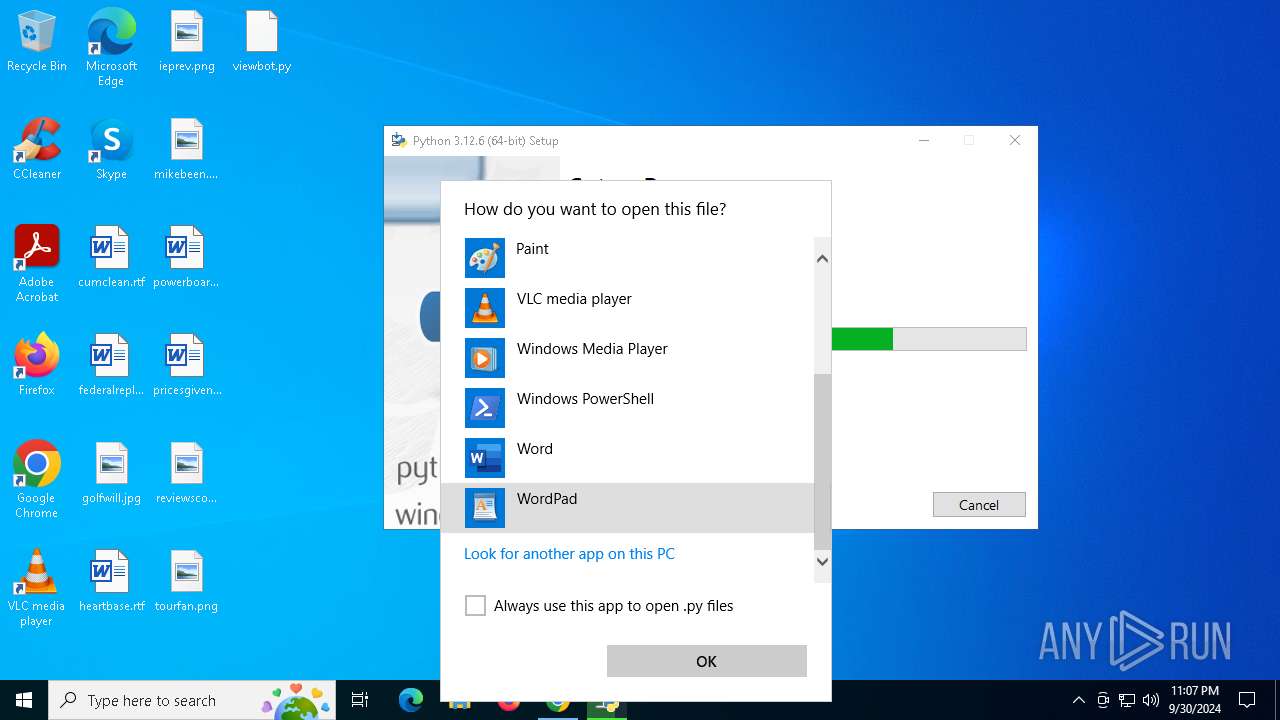Close the Python Setup window
1280x720 pixels.
[x=1015, y=141]
